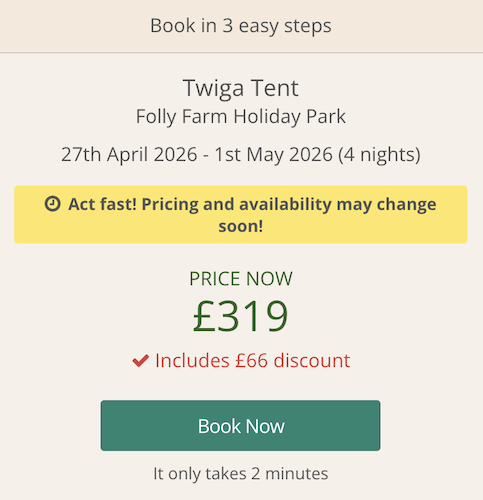This screenshot has width=483, height=500.
Task: Click the Act fast yellow banner
Action: pos(241,214)
